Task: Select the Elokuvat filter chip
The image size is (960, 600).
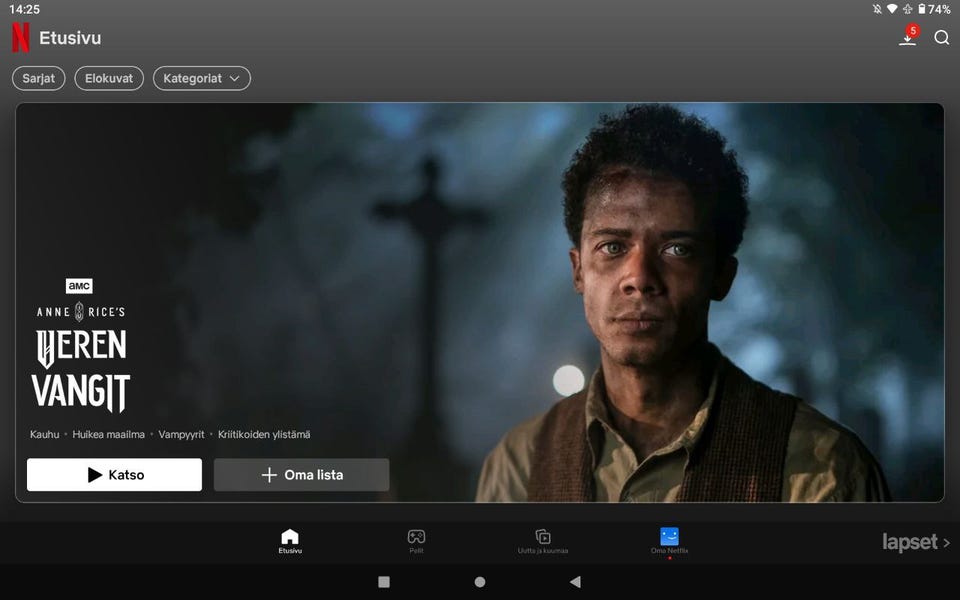Action: click(x=109, y=78)
